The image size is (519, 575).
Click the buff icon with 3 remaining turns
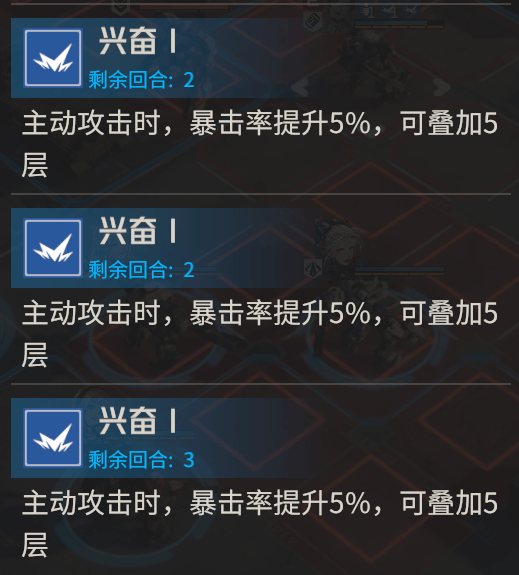pyautogui.click(x=53, y=438)
